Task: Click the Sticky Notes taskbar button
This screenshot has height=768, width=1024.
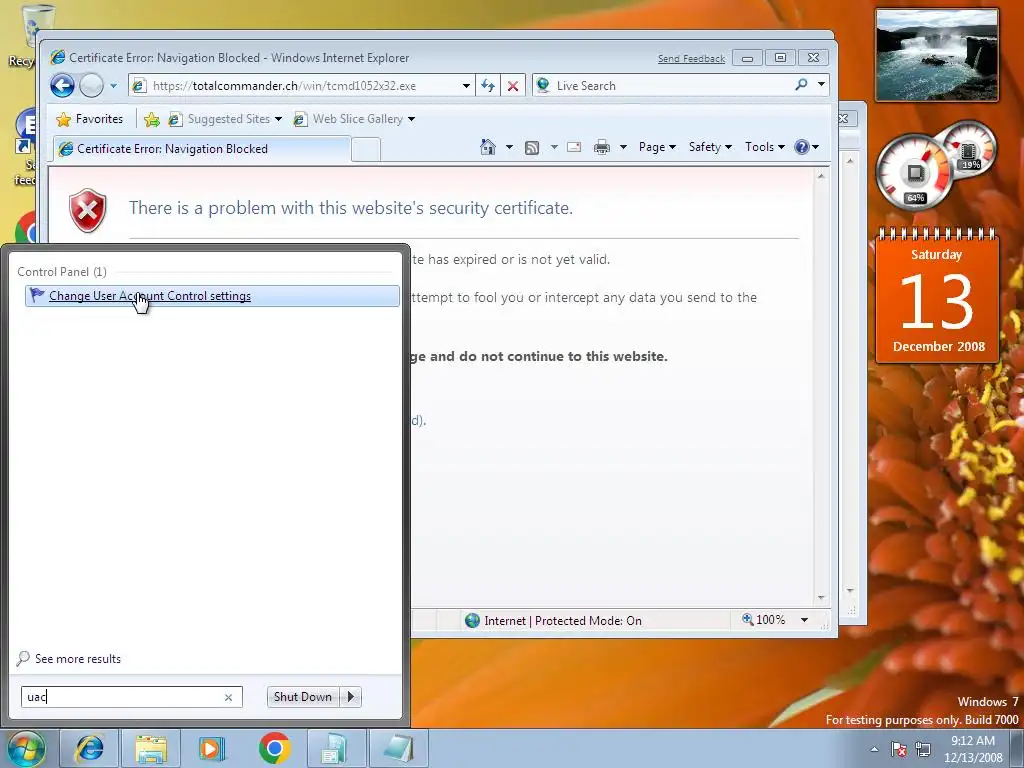Action: point(398,748)
